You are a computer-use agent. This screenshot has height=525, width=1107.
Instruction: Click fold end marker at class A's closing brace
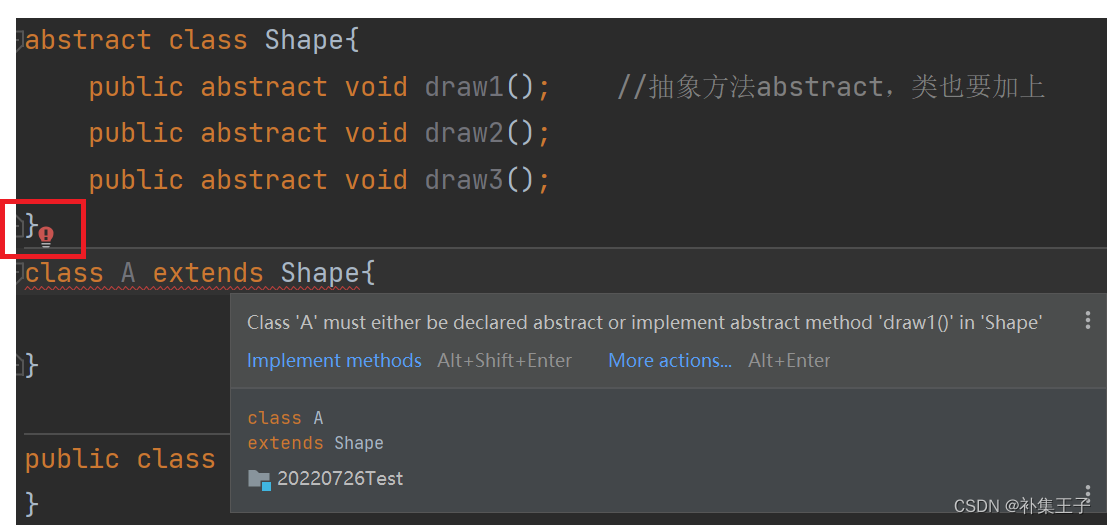coord(19,365)
